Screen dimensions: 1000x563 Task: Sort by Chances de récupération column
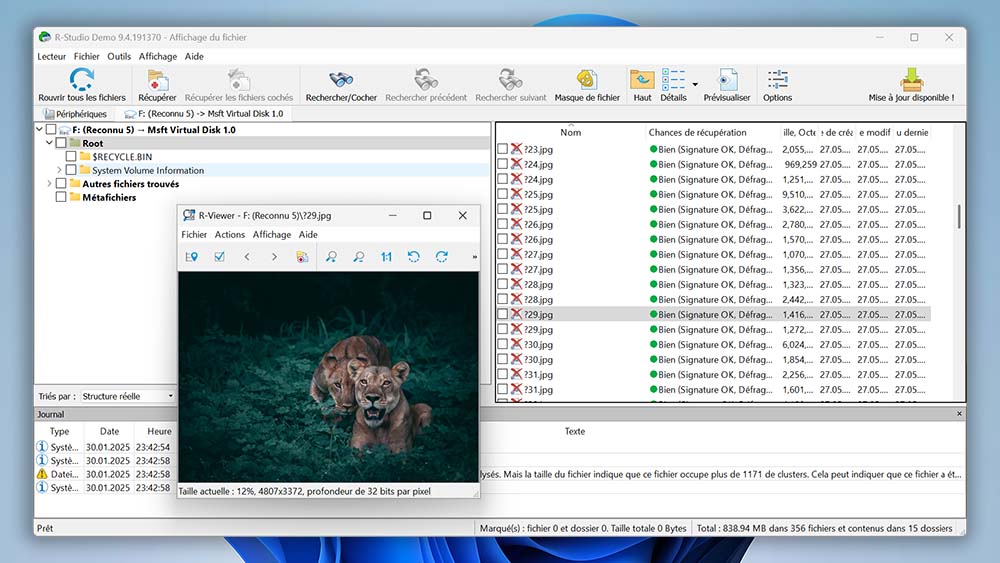tap(698, 133)
